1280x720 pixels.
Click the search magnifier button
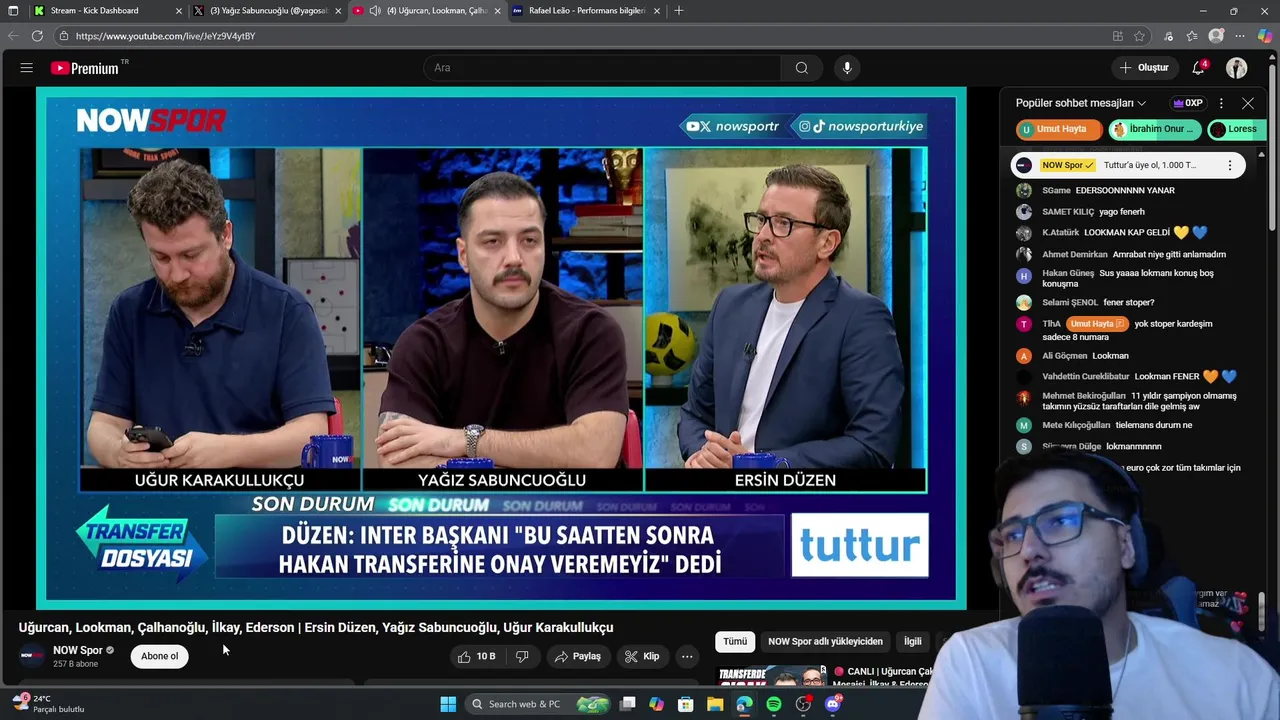pyautogui.click(x=801, y=68)
